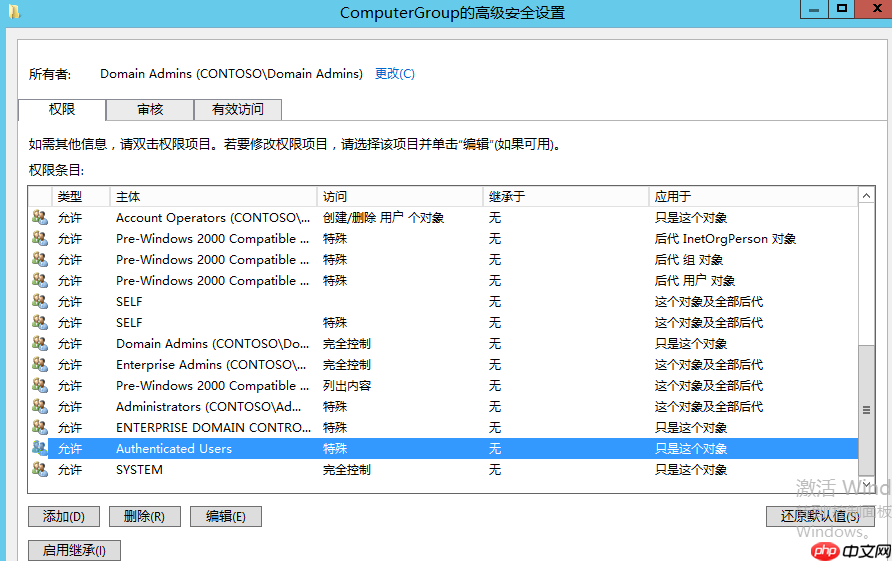This screenshot has width=892, height=561.
Task: Open the 有效访问 tab
Action: click(x=238, y=110)
